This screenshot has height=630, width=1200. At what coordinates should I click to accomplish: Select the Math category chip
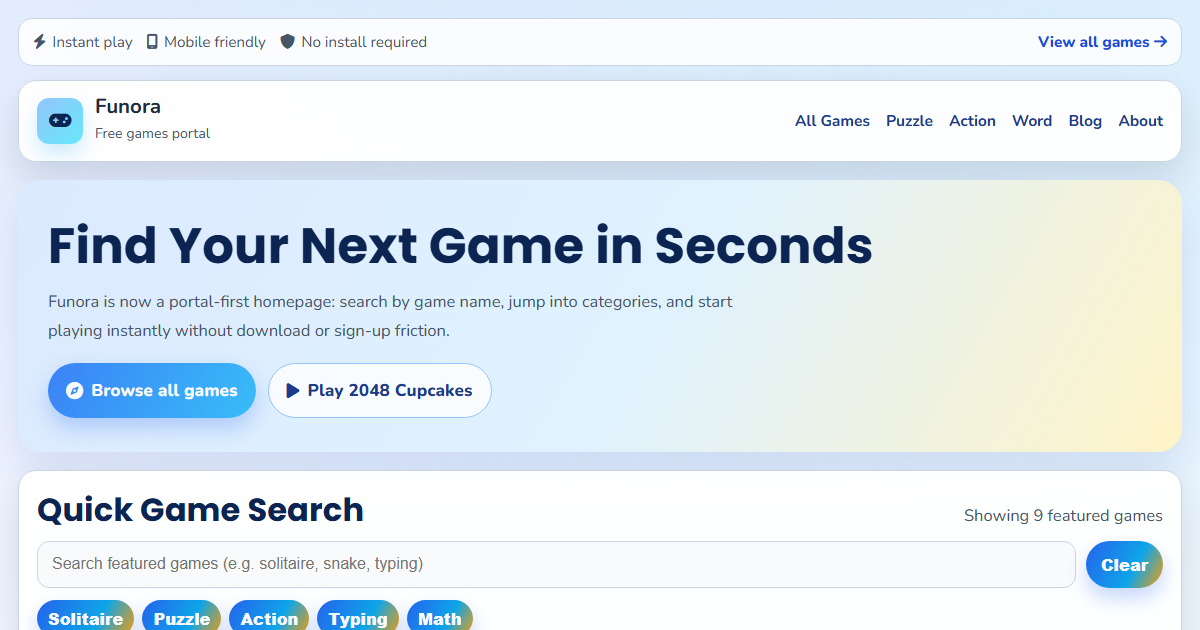click(440, 617)
